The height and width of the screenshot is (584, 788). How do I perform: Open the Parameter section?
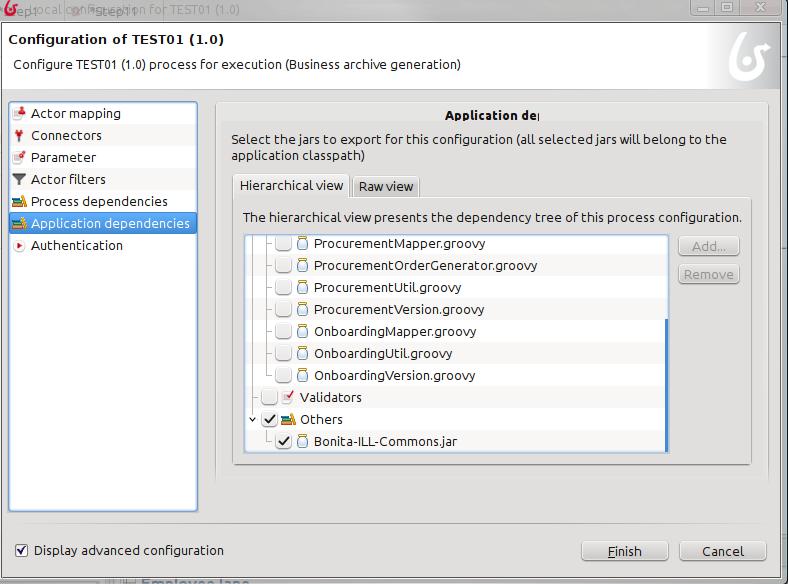pyautogui.click(x=103, y=157)
